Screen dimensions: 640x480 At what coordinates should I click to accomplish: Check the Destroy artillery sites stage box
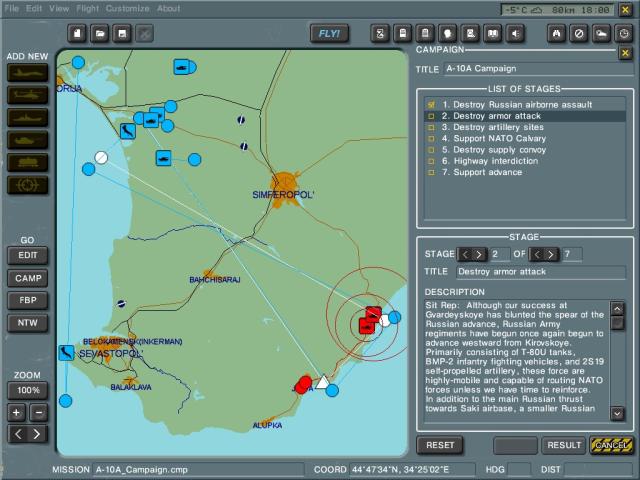pyautogui.click(x=431, y=127)
